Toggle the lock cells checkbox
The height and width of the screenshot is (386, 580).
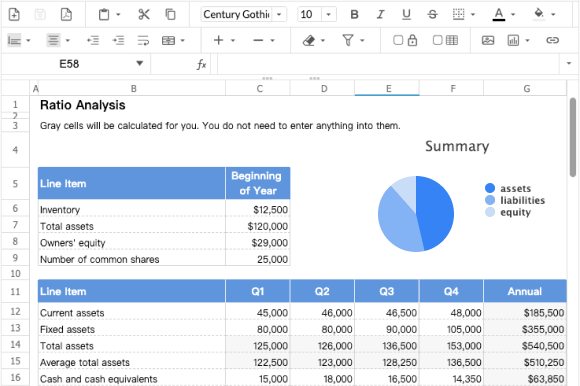398,40
